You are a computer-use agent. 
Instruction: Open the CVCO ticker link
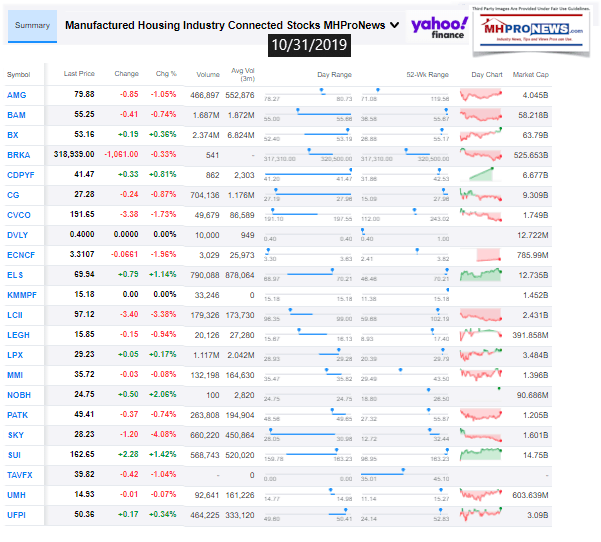click(19, 215)
